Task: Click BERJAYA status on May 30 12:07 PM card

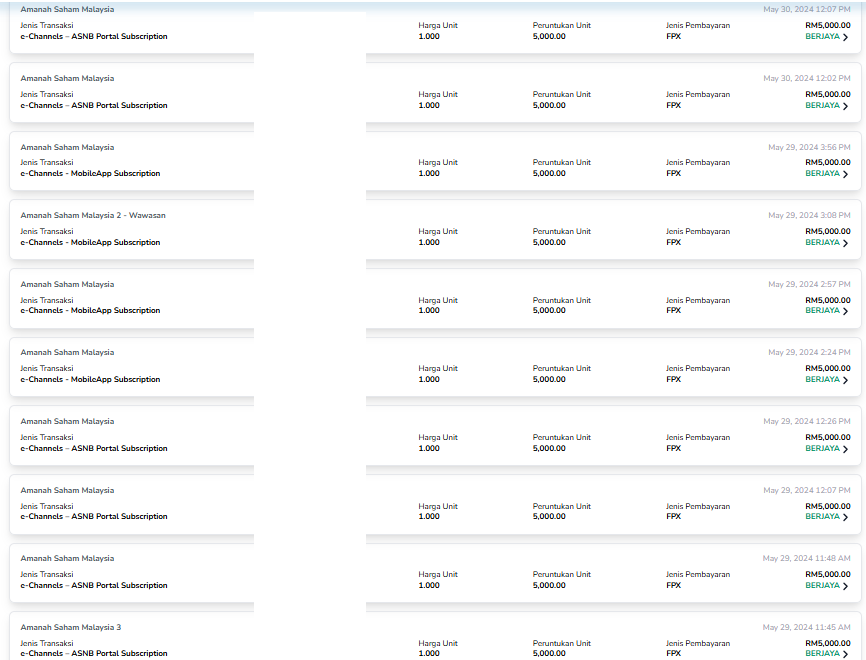Action: (822, 36)
